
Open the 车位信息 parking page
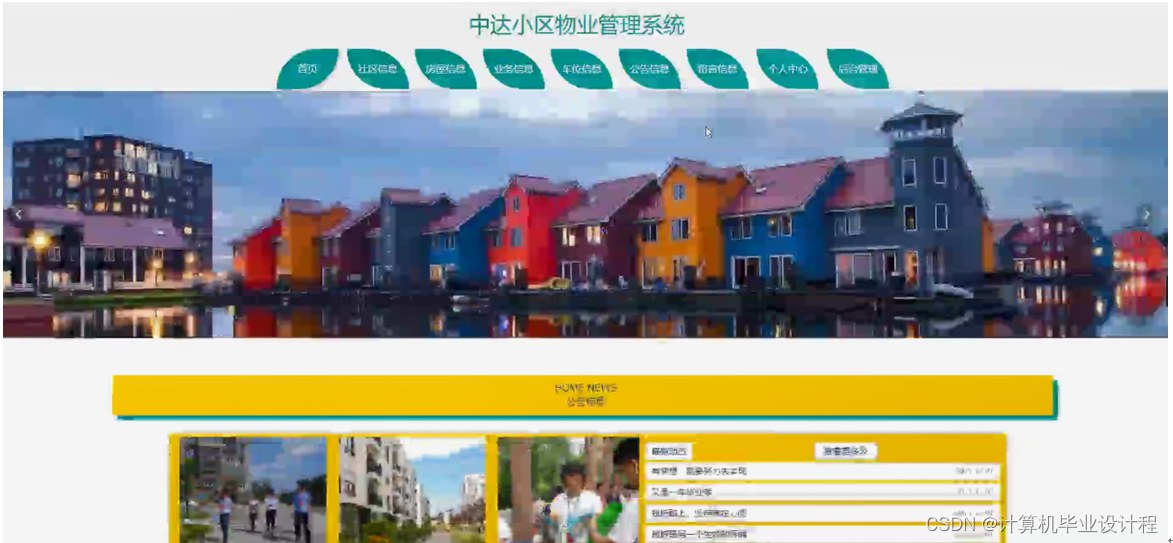click(x=582, y=69)
